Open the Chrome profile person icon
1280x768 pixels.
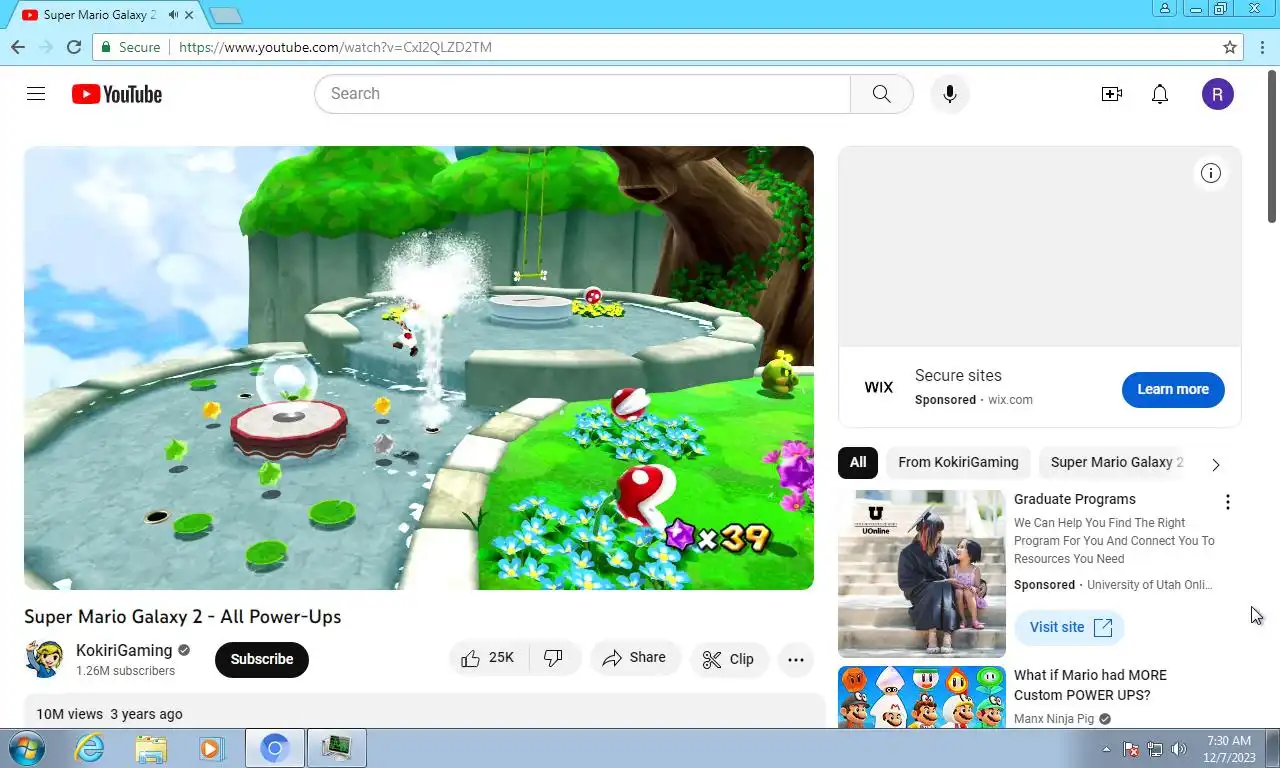click(1165, 8)
